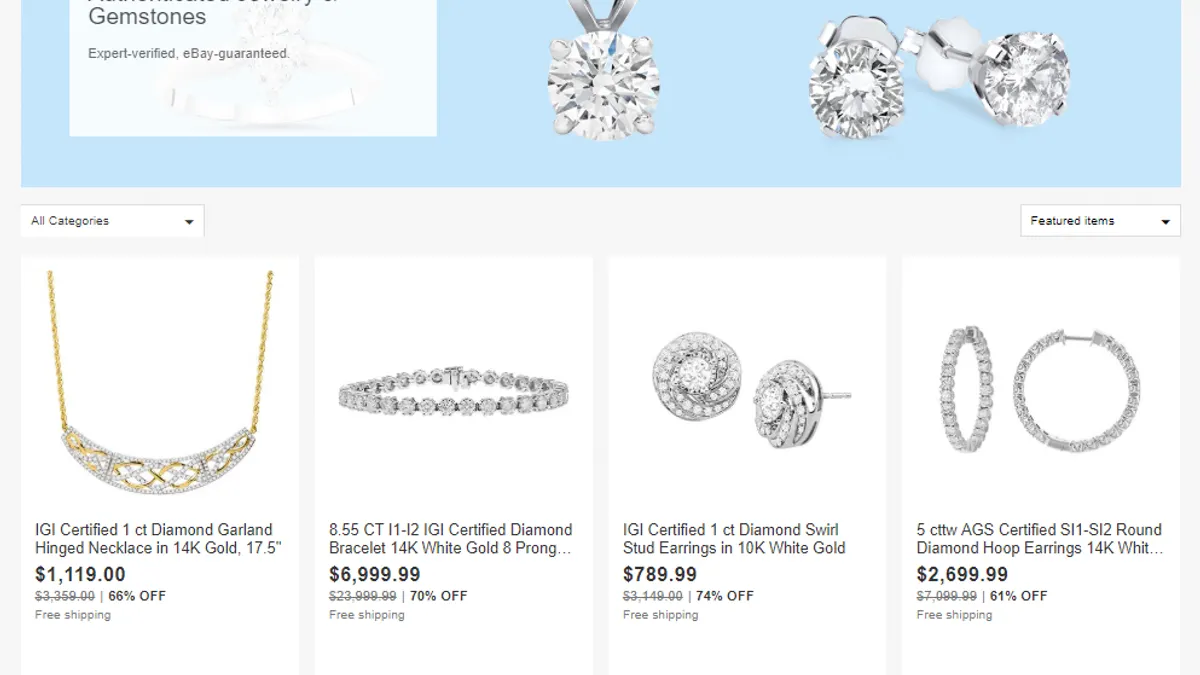
Task: Open the All Categories dropdown
Action: click(112, 221)
